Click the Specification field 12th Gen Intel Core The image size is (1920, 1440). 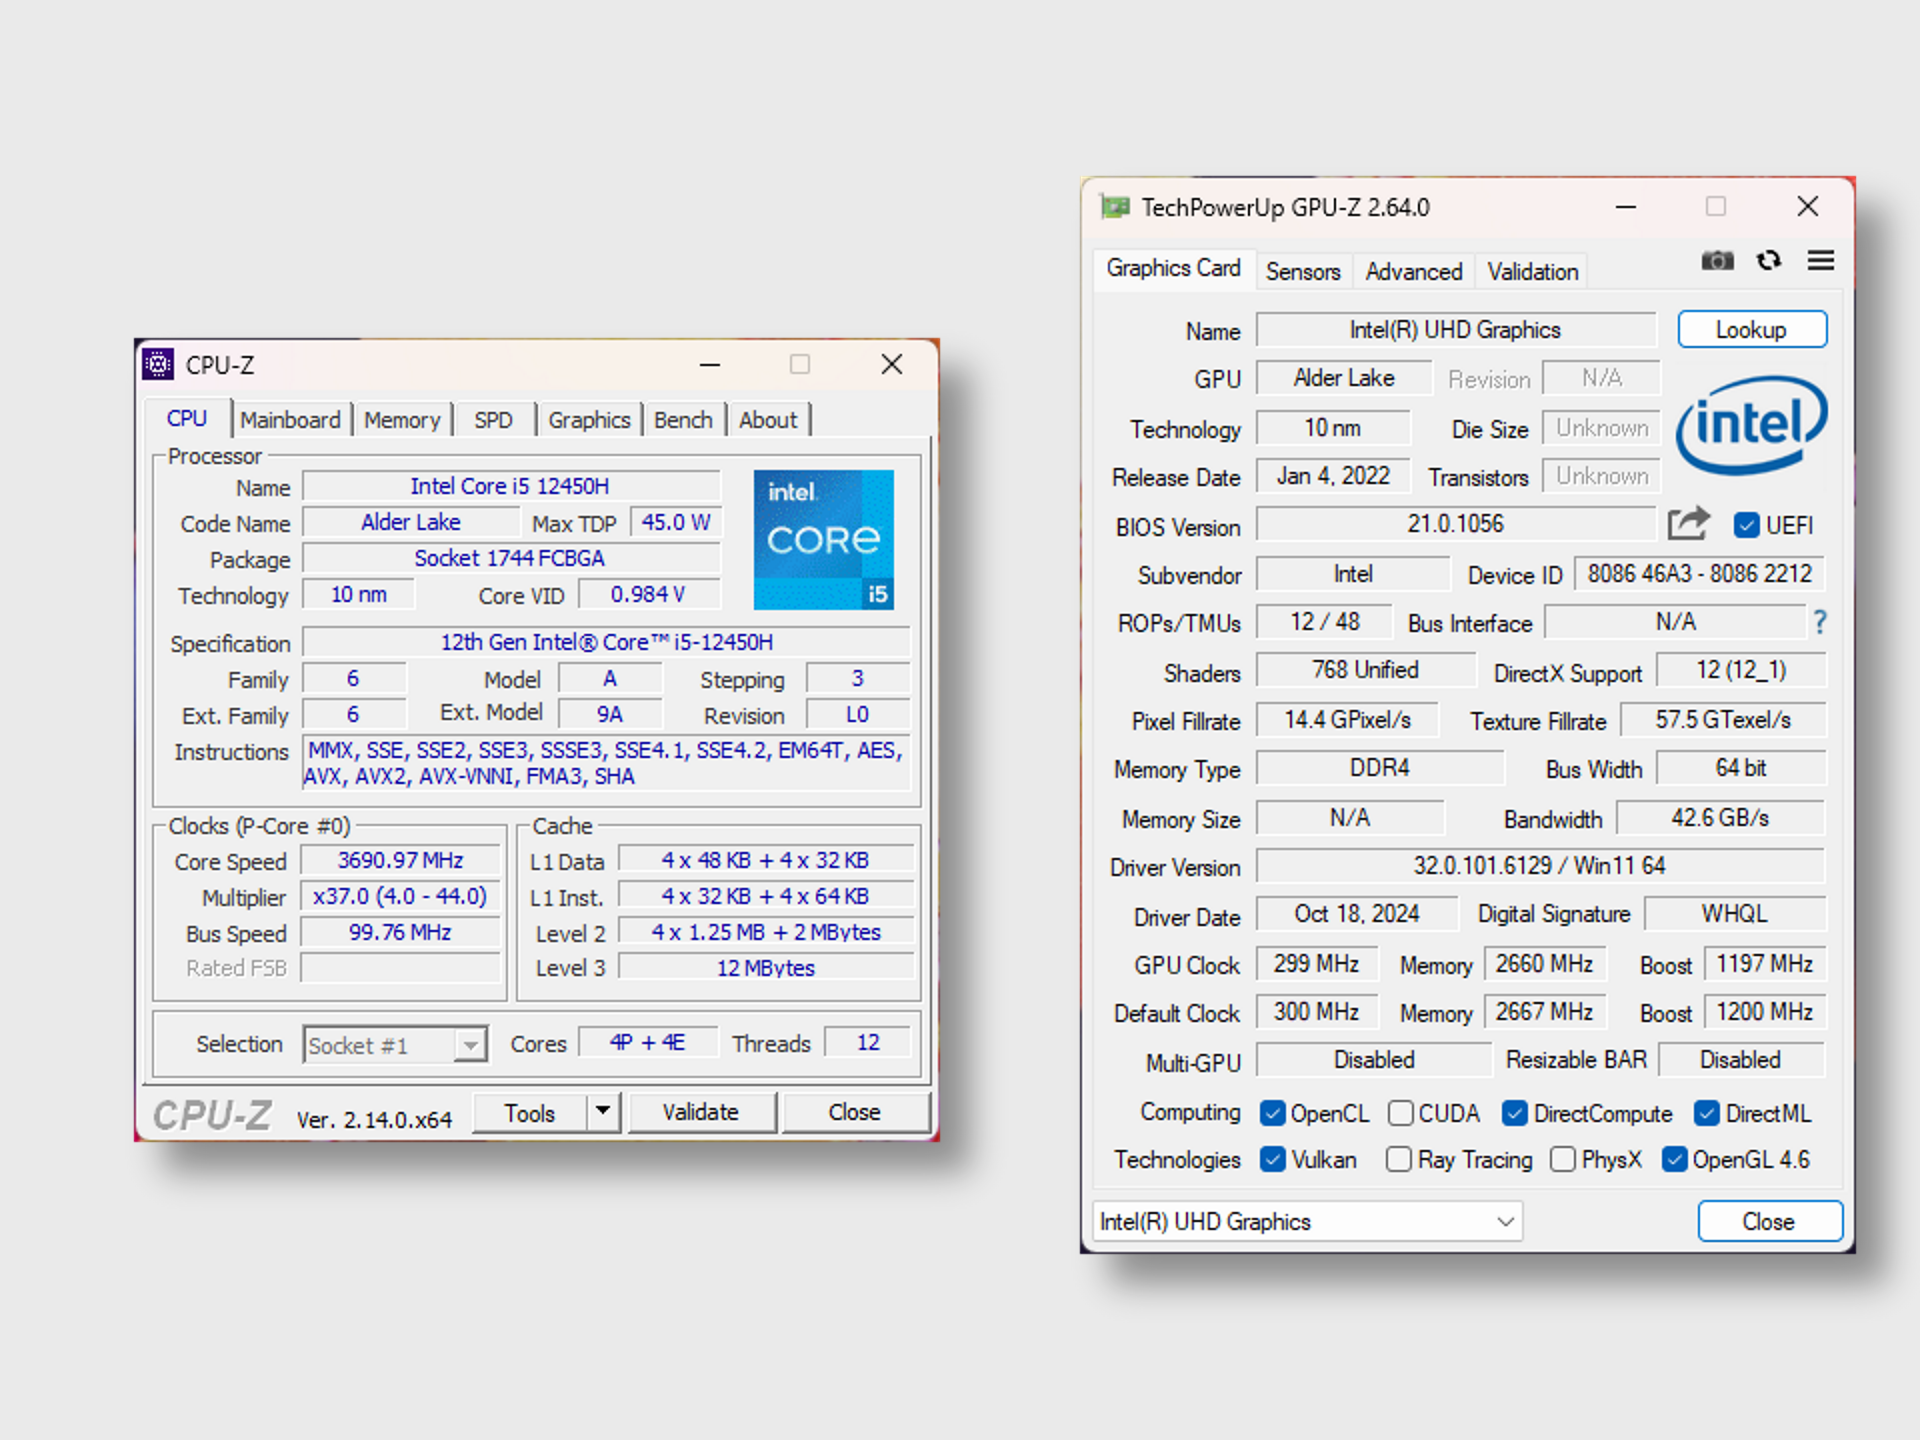[607, 642]
